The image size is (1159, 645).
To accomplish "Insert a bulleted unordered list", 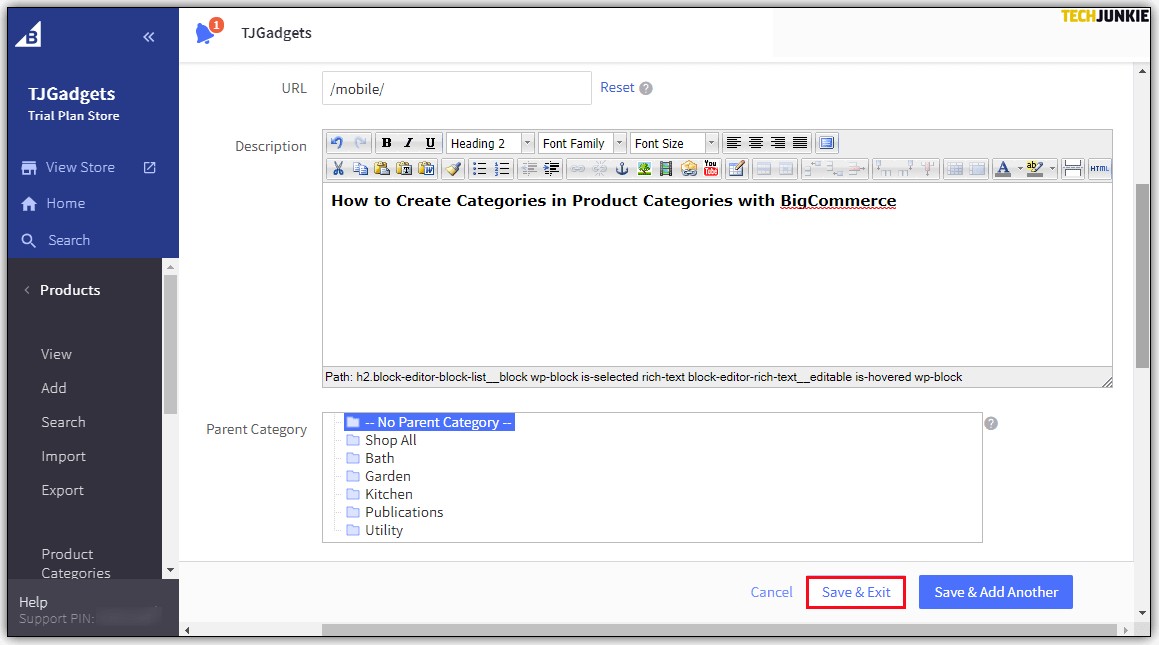I will click(x=480, y=169).
